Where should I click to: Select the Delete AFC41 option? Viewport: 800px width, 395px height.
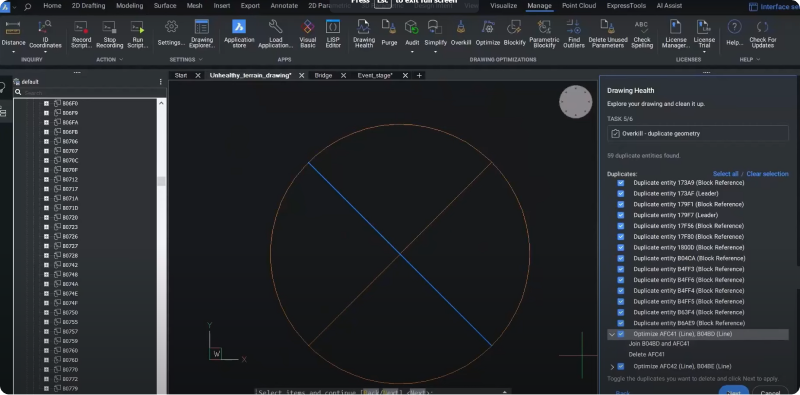[646, 355]
